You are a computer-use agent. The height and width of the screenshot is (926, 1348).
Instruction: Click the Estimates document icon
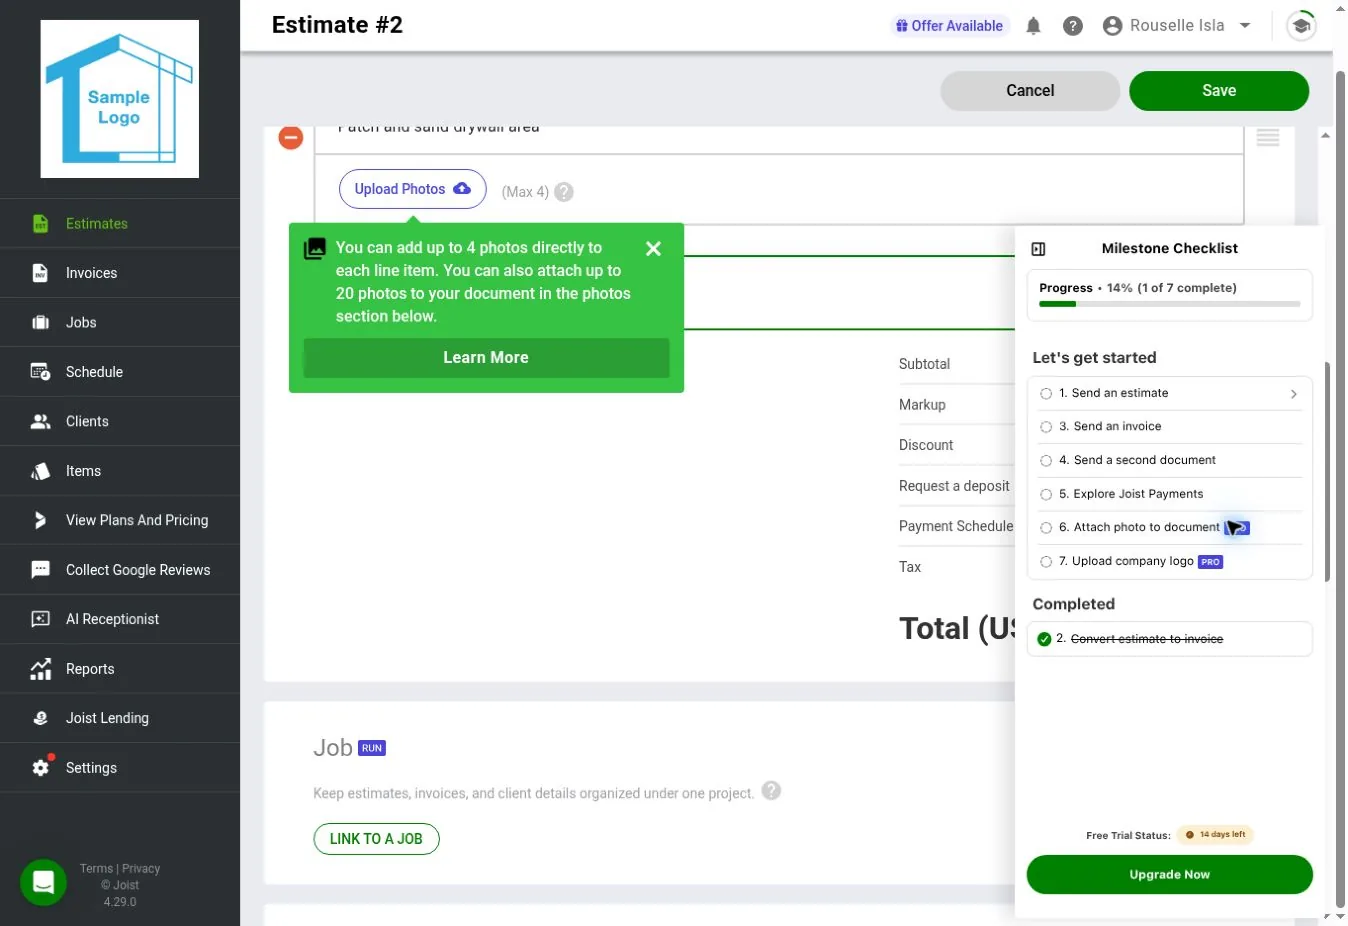tap(40, 223)
